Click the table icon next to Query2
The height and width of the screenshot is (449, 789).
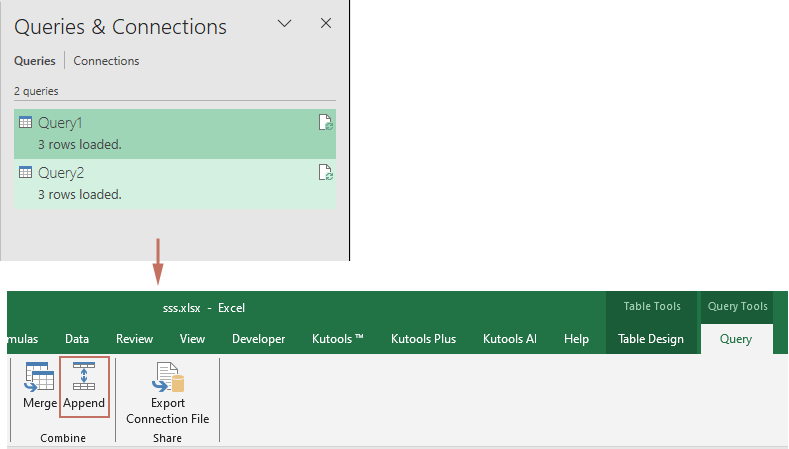[26, 172]
